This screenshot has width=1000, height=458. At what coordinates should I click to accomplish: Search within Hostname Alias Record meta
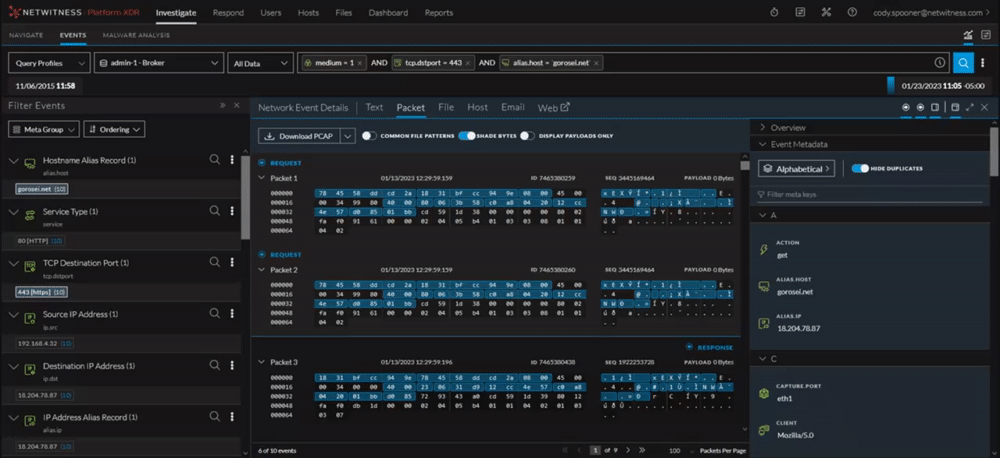214,160
